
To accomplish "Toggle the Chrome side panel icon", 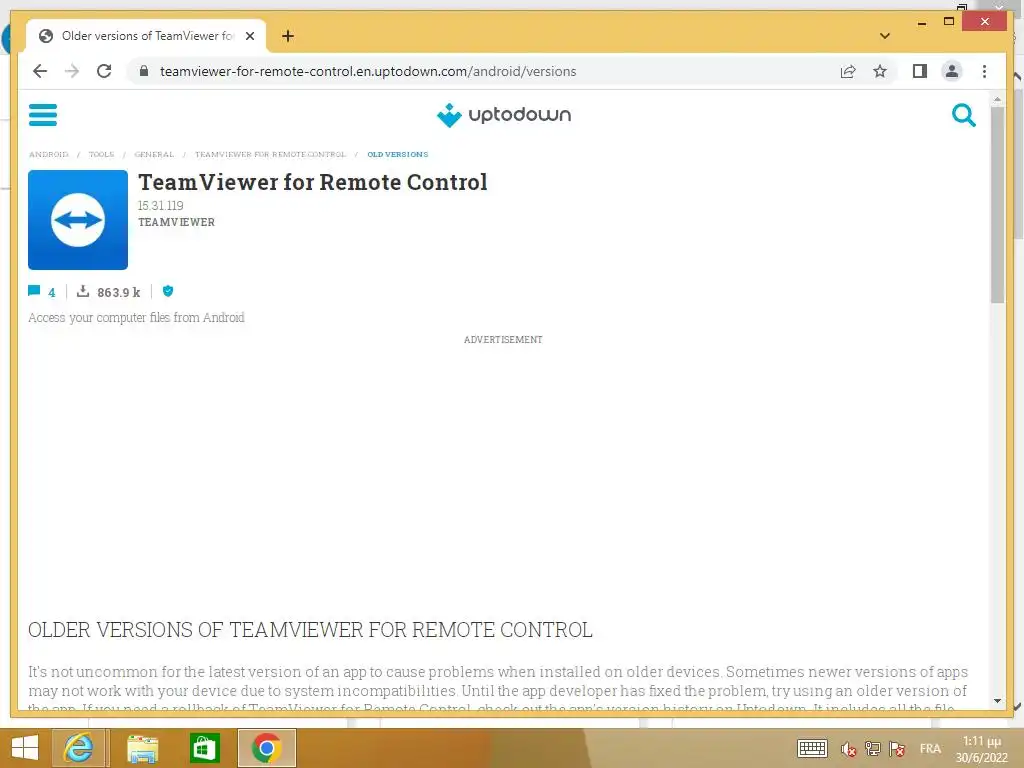I will click(x=920, y=71).
